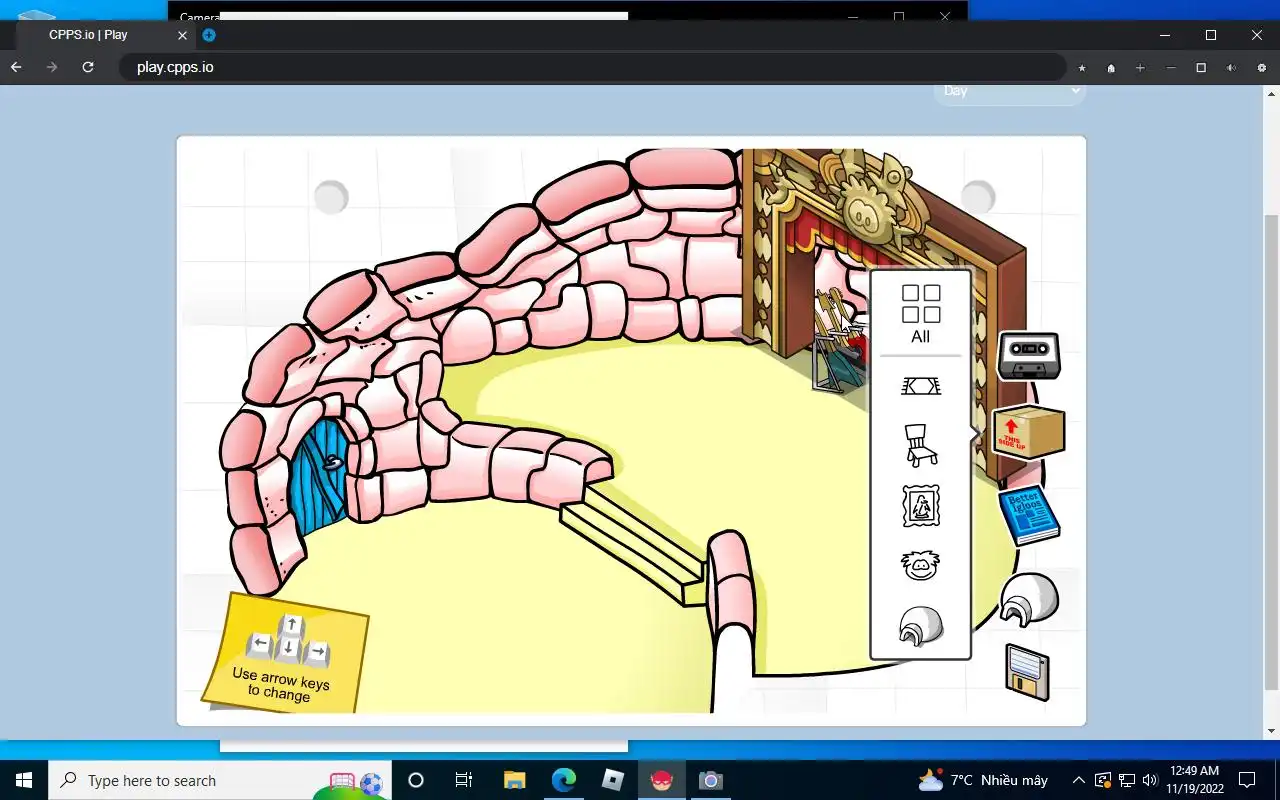This screenshot has height=800, width=1280.
Task: Go forward with the right arrow
Action: pyautogui.click(x=52, y=67)
